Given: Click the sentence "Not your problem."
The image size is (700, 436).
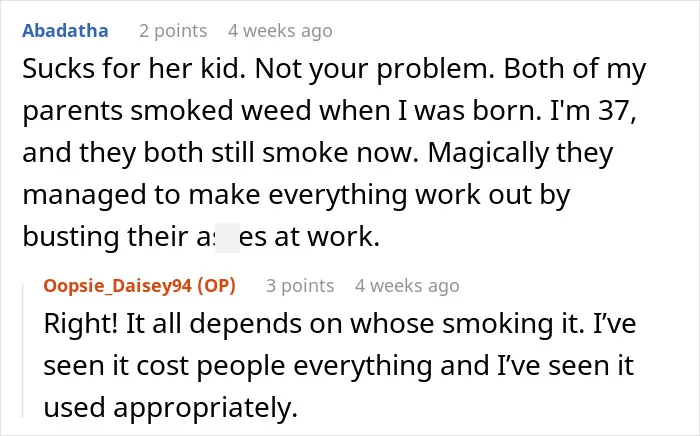Looking at the screenshot, I should pyautogui.click(x=375, y=70).
